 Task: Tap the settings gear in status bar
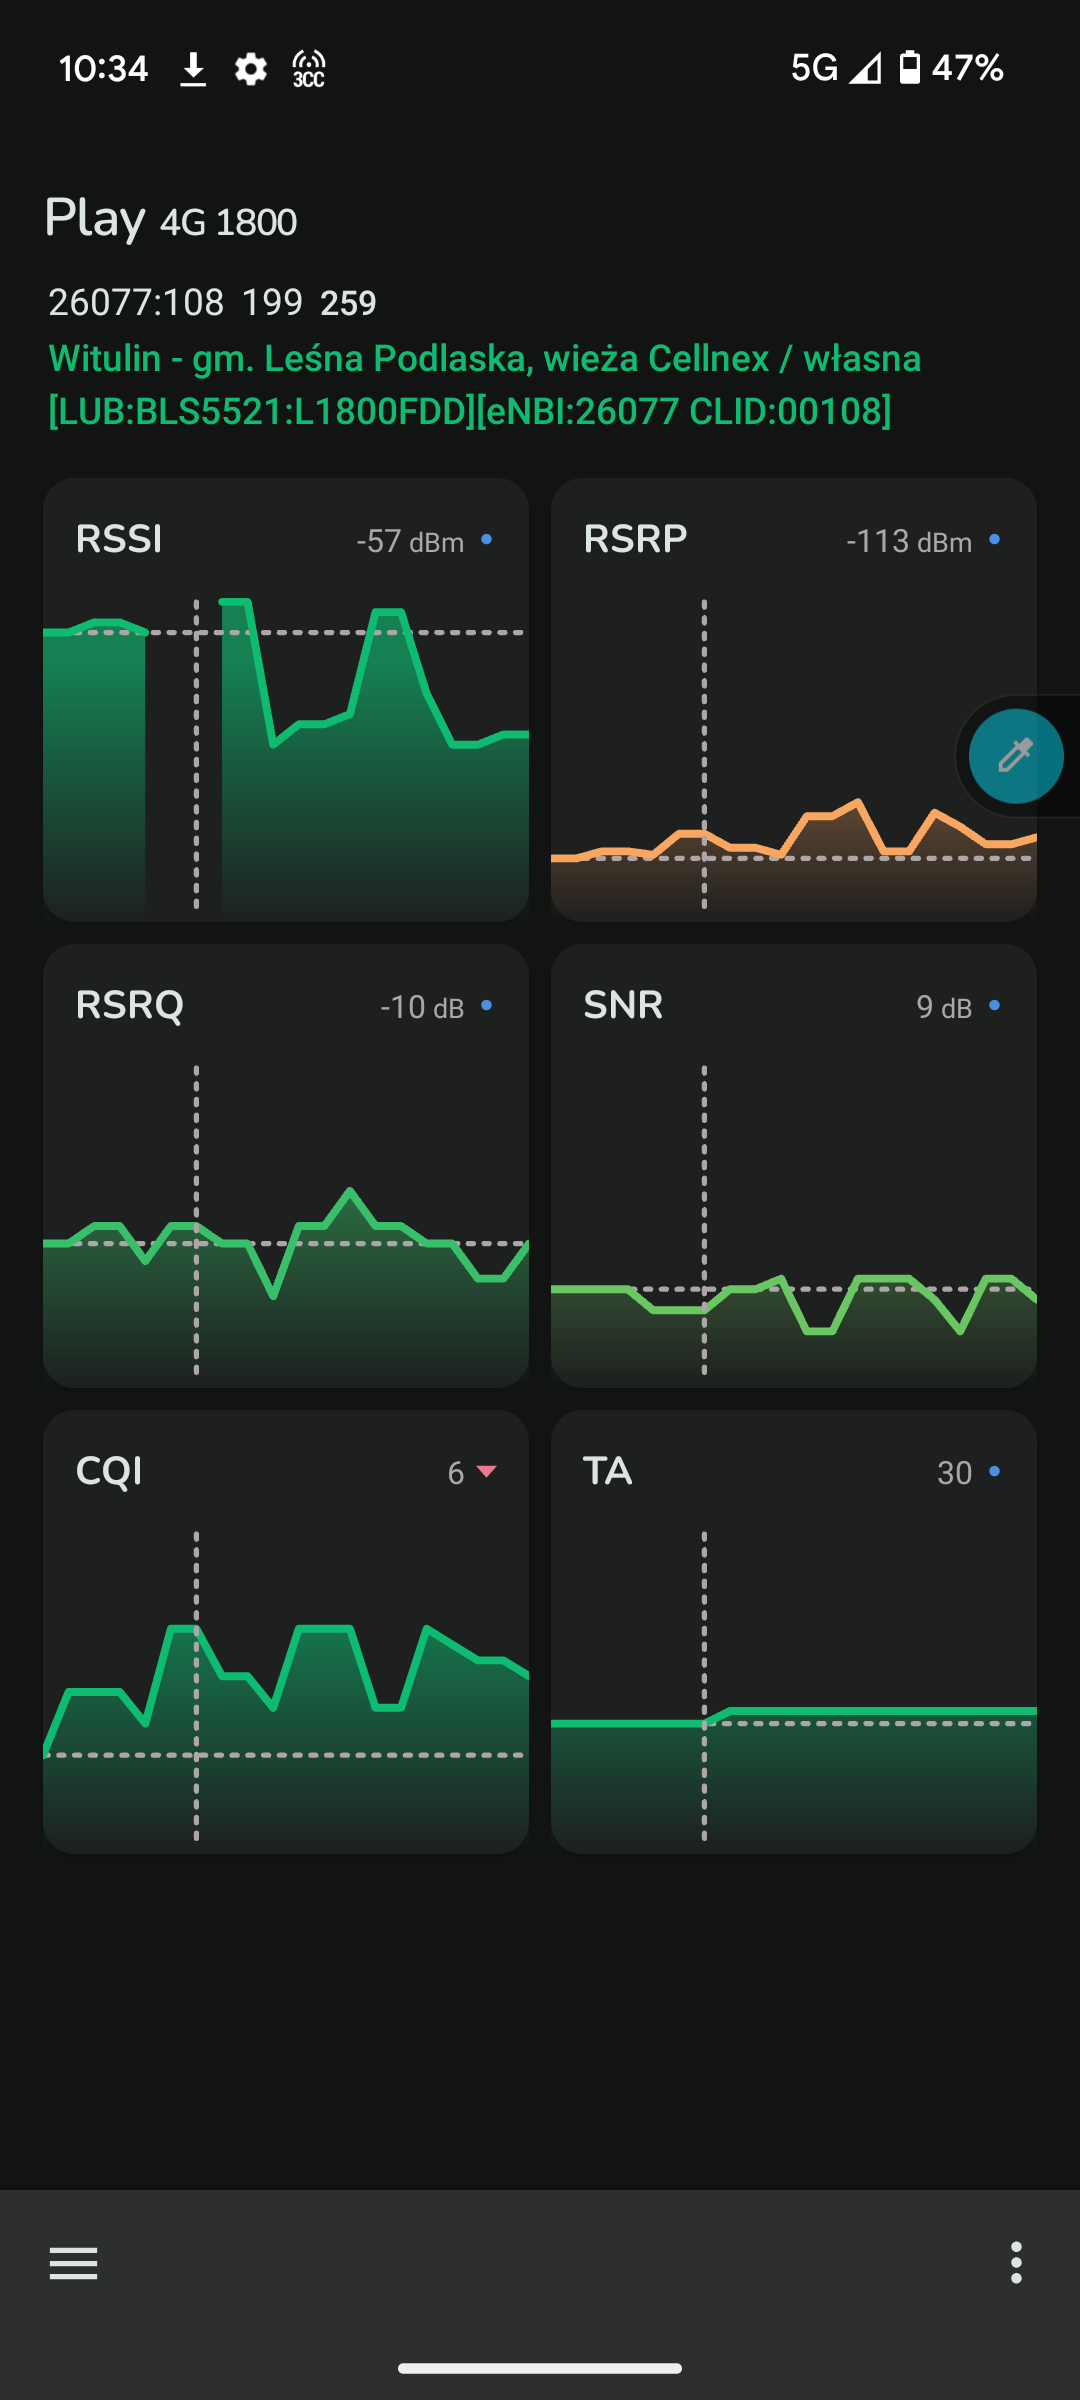[251, 69]
